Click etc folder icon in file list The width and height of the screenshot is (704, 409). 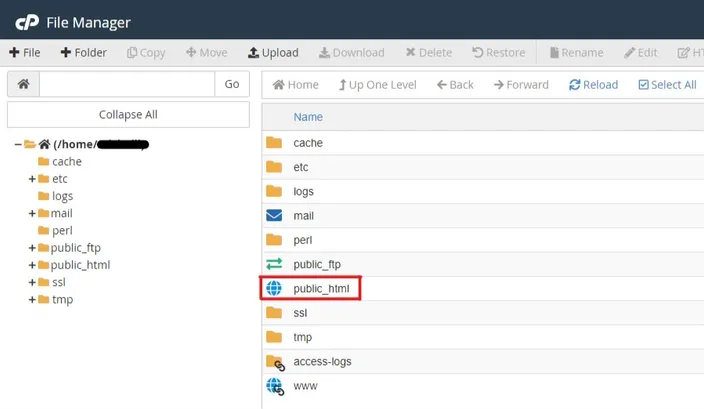[x=274, y=167]
